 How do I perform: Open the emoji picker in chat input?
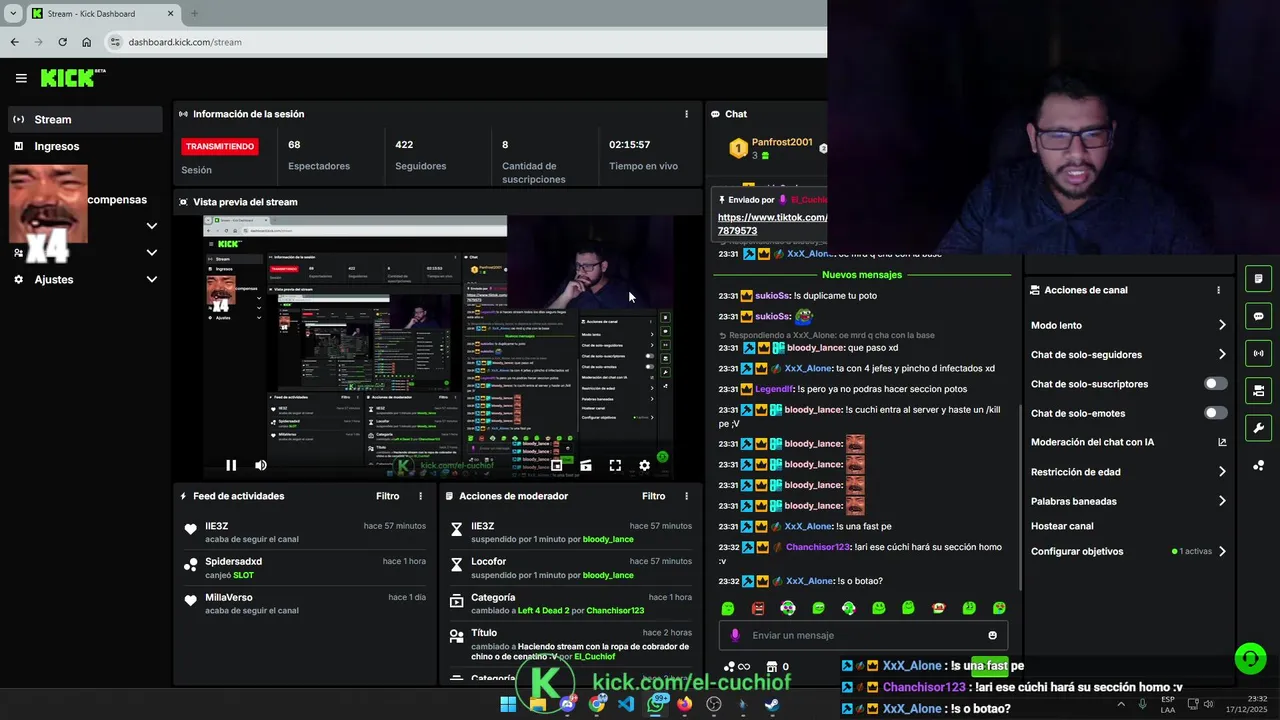pyautogui.click(x=992, y=635)
